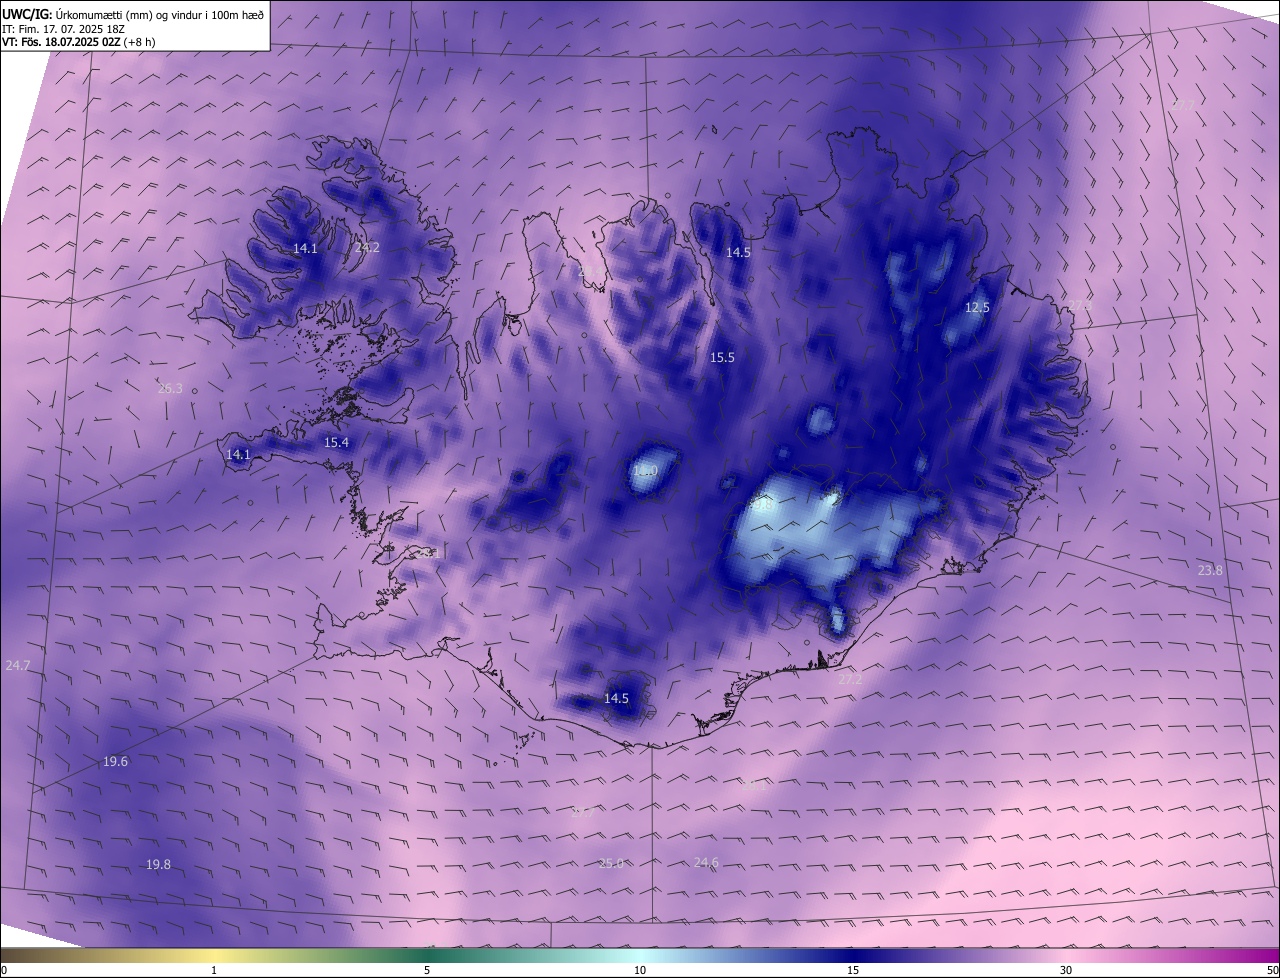The height and width of the screenshot is (978, 1280).
Task: Click the 24.6 value label
Action: tap(706, 862)
